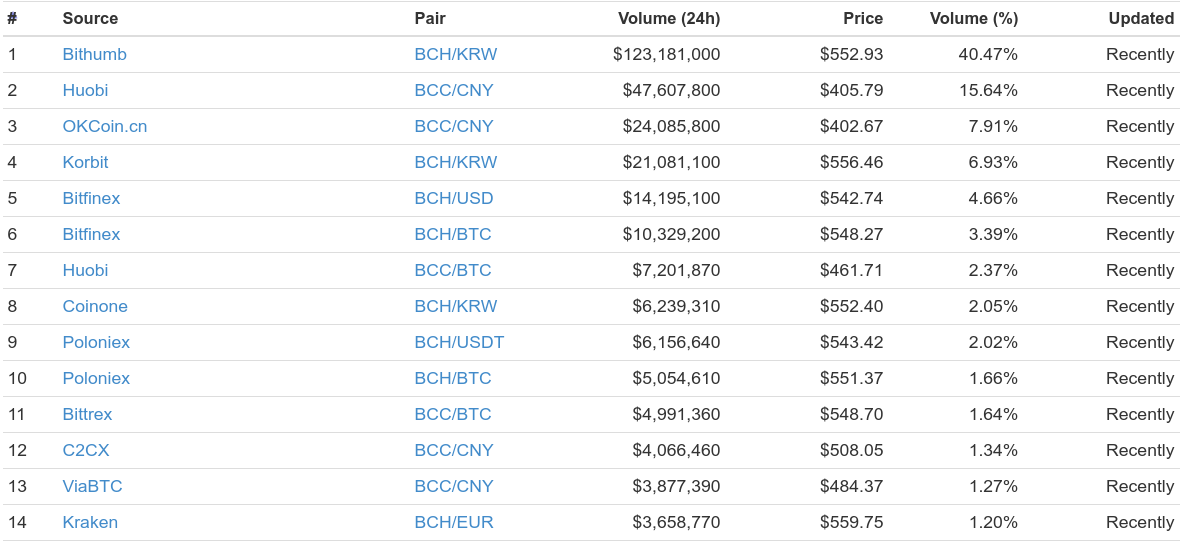The width and height of the screenshot is (1185, 545).
Task: Click the Volume (%) column header
Action: pos(973,19)
